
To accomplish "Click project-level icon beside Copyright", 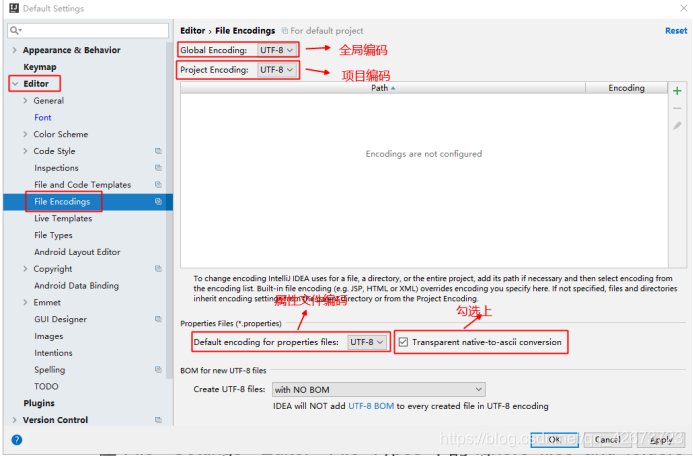I will pos(158,269).
